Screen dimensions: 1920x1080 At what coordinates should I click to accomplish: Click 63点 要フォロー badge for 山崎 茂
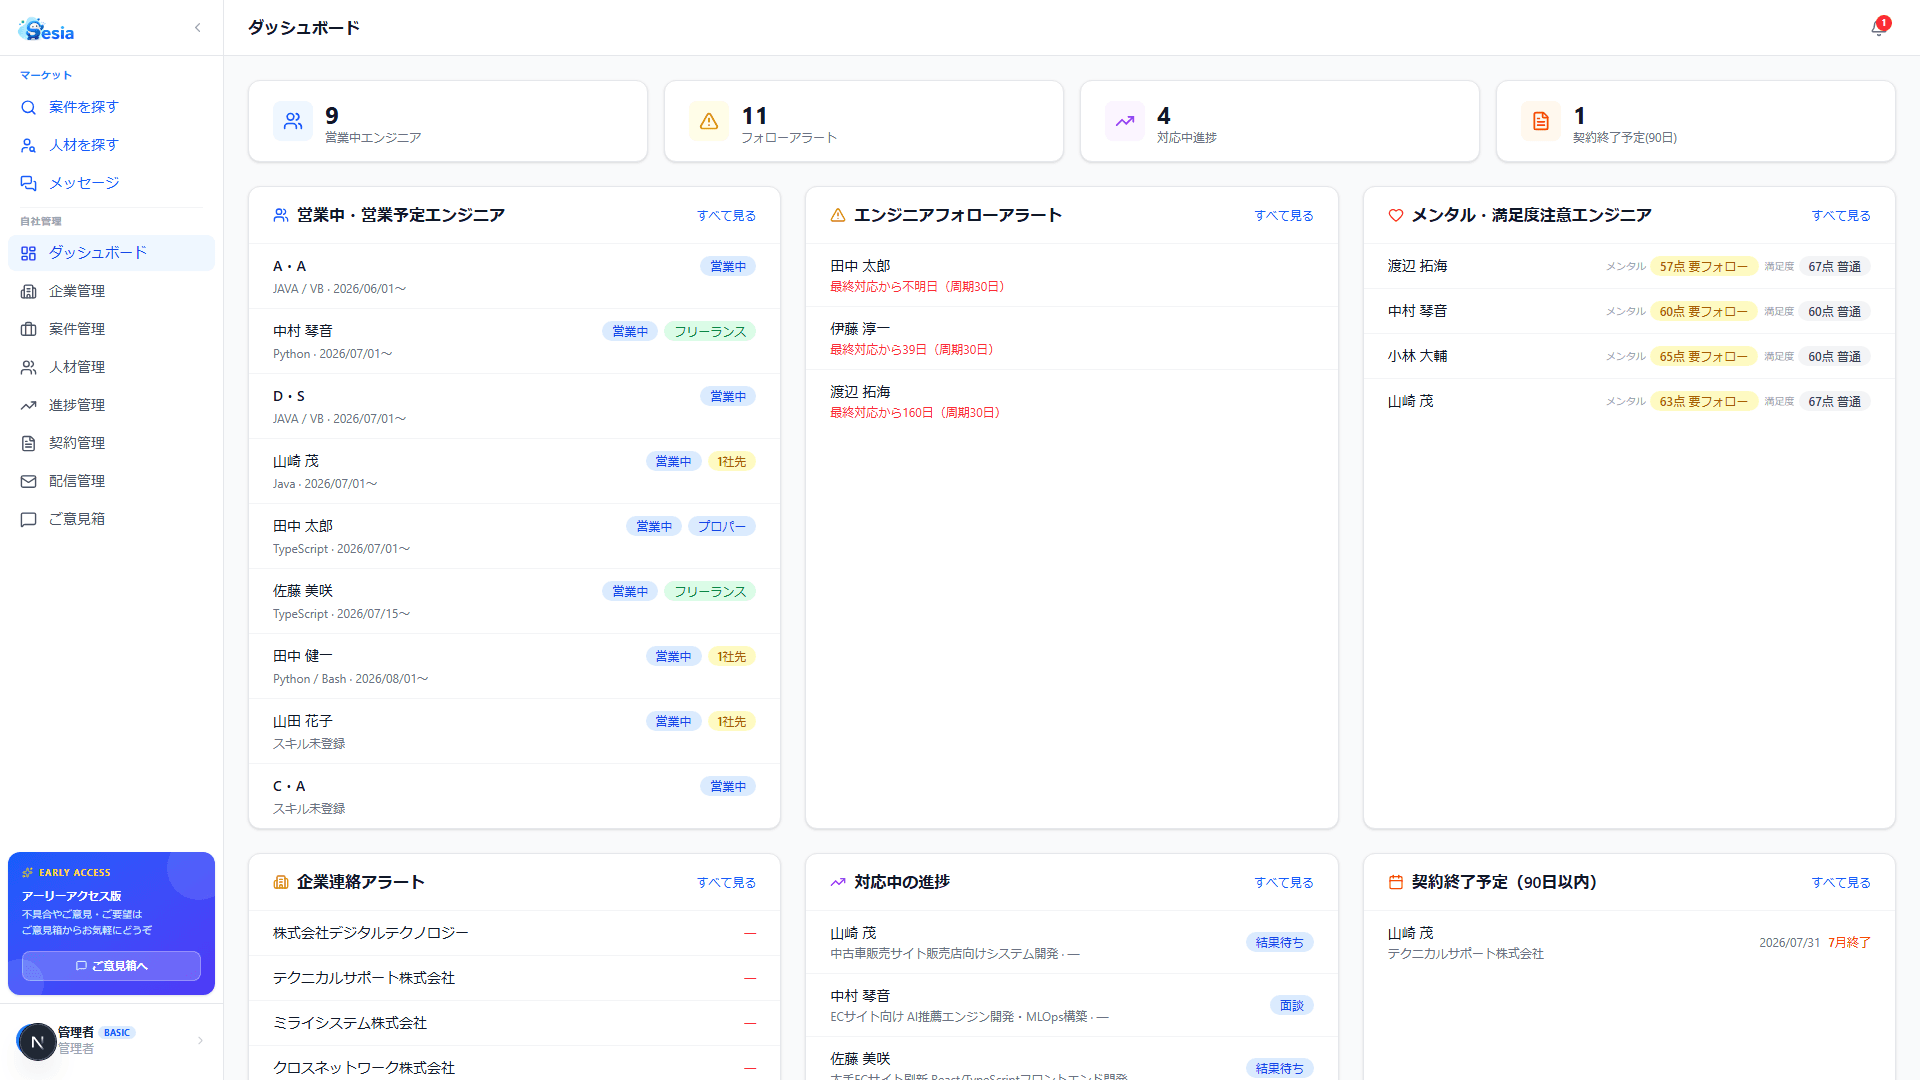pyautogui.click(x=1704, y=402)
